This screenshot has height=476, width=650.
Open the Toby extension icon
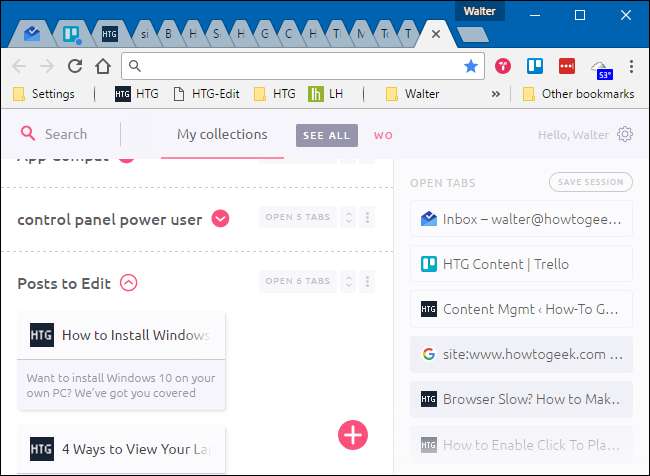click(502, 66)
